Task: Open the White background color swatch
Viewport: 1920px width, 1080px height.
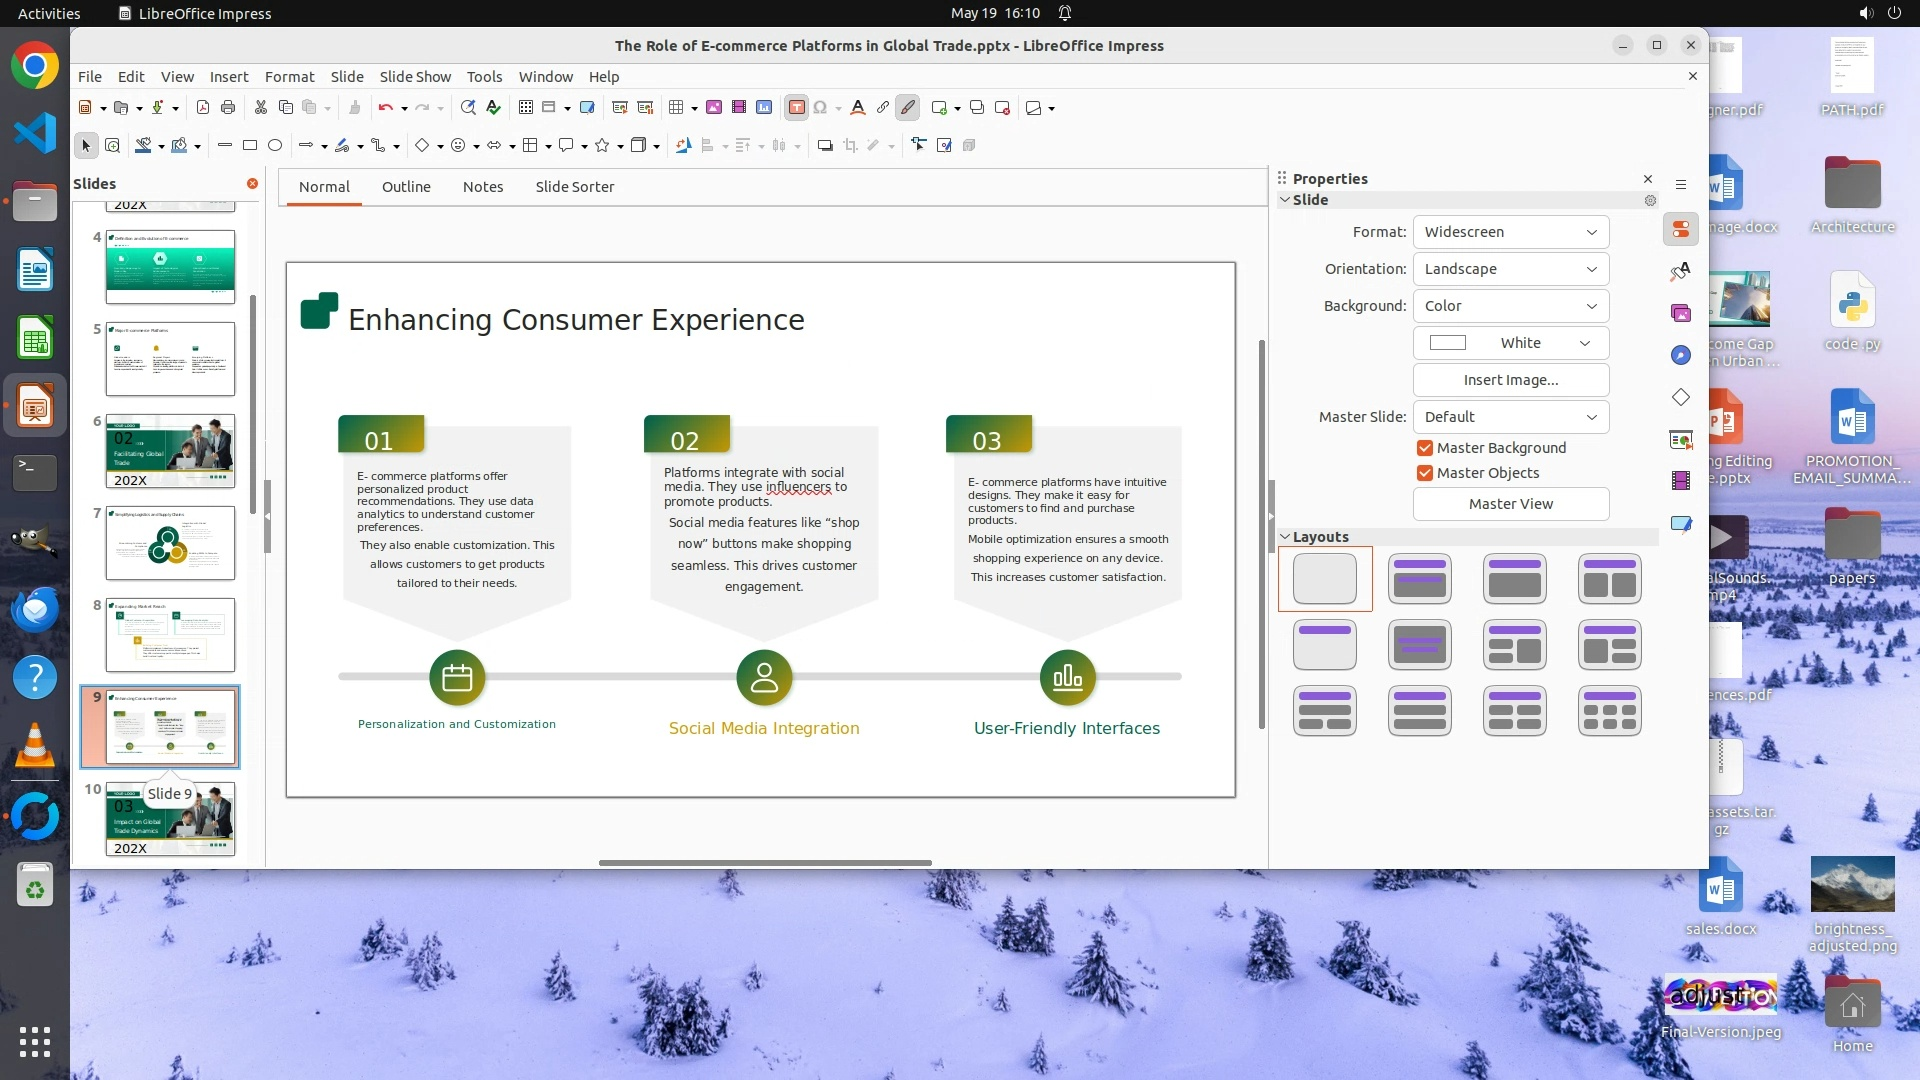Action: pyautogui.click(x=1510, y=343)
